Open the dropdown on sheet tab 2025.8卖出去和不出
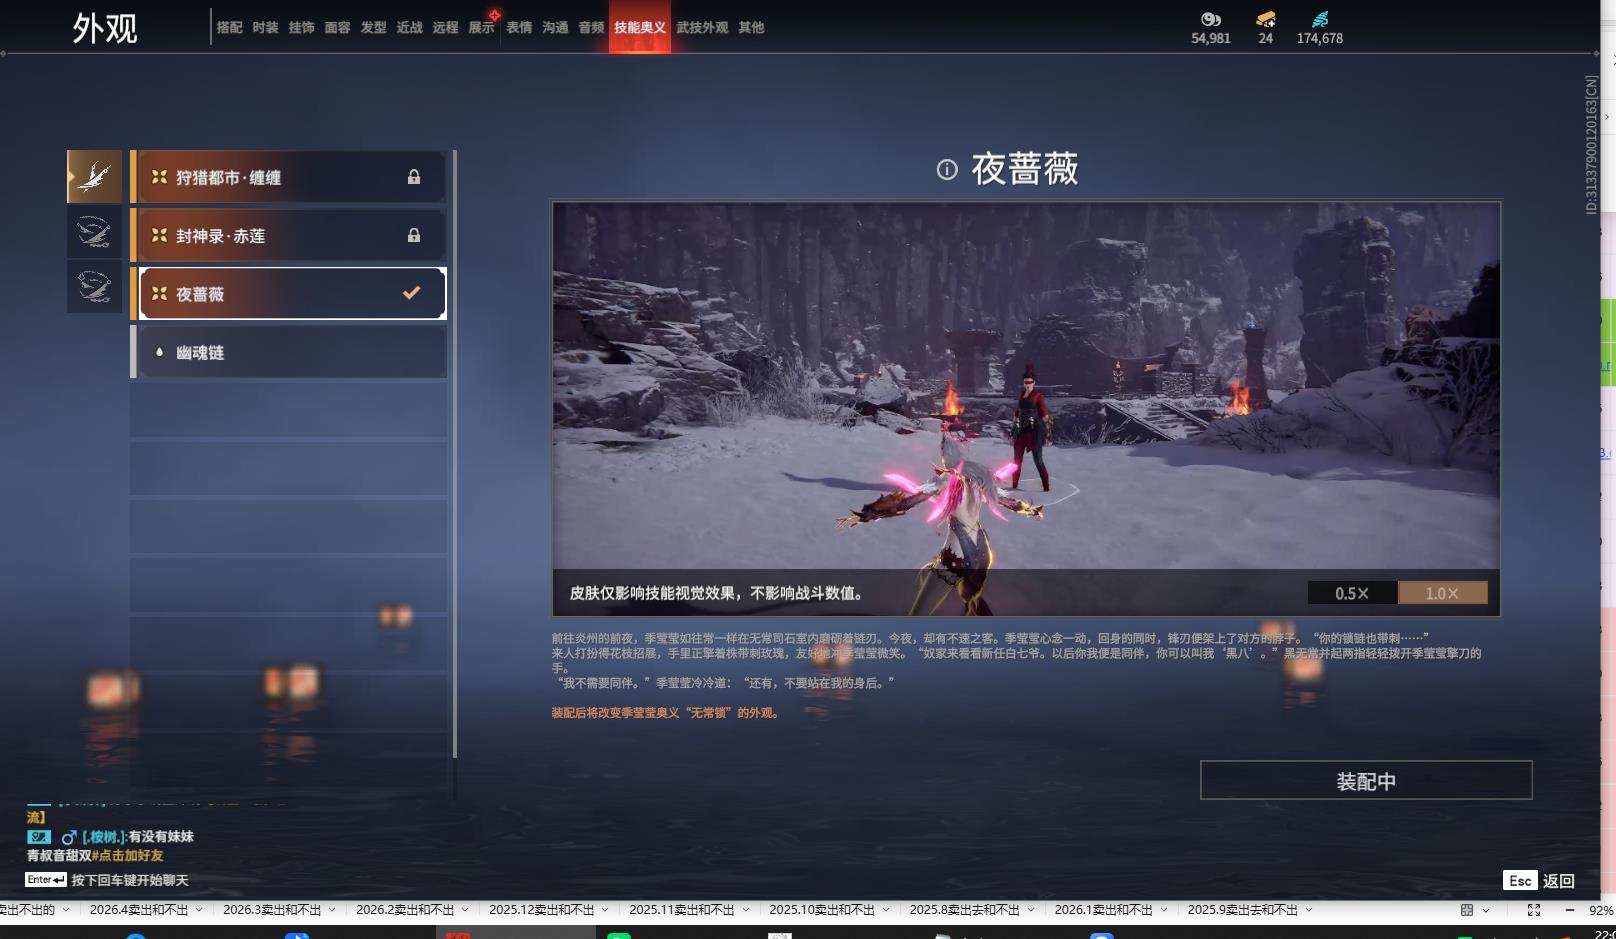This screenshot has width=1616, height=939. [1031, 910]
